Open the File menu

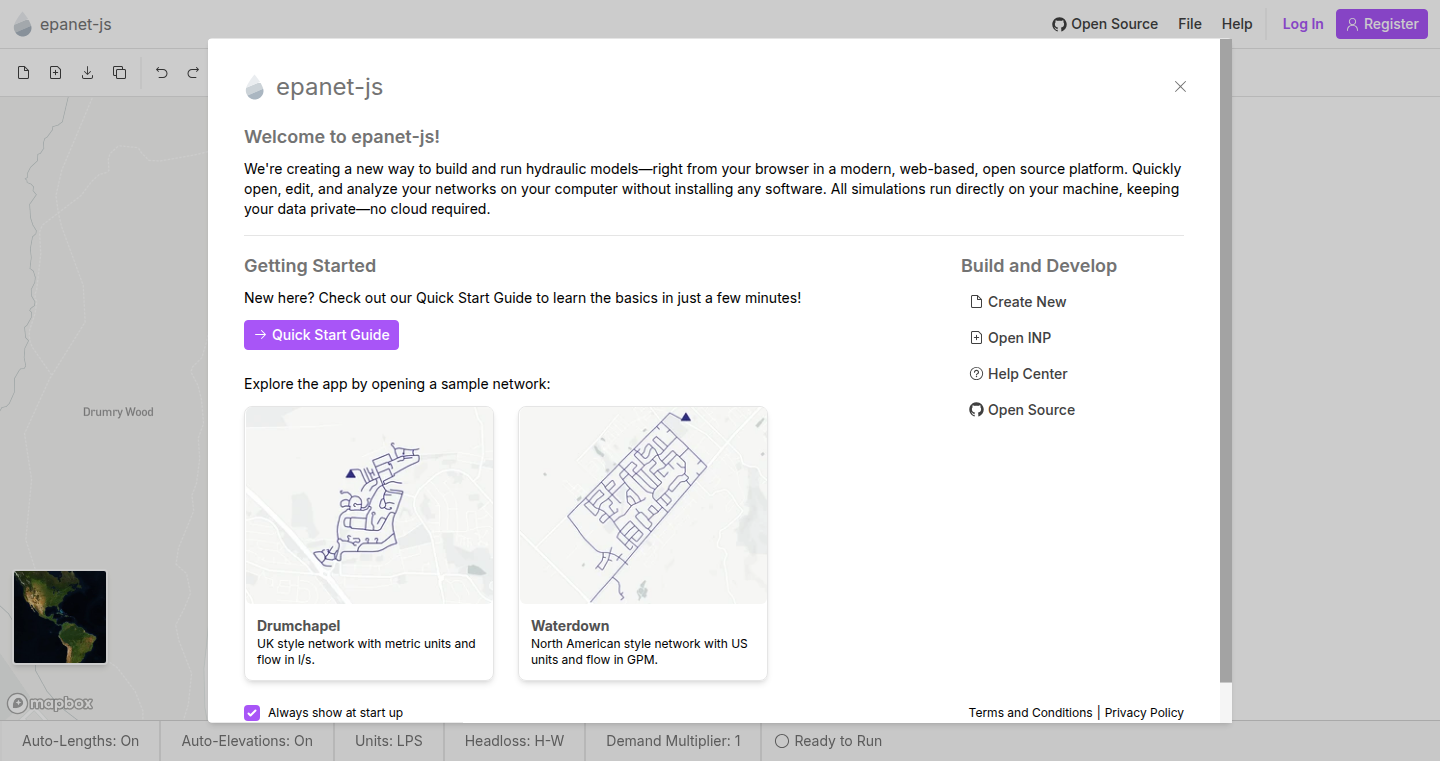(x=1190, y=24)
